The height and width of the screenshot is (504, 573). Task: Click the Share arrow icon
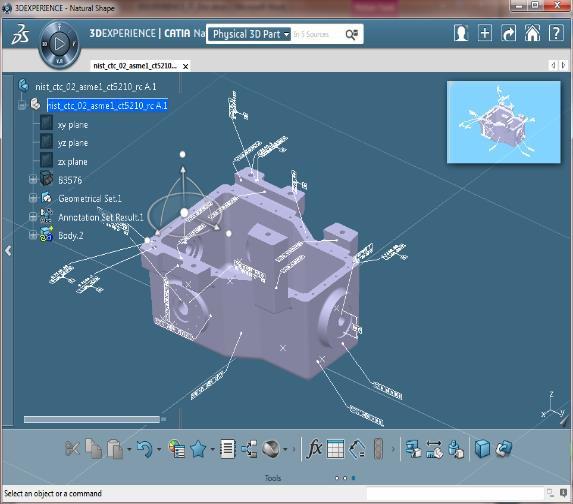coord(508,33)
